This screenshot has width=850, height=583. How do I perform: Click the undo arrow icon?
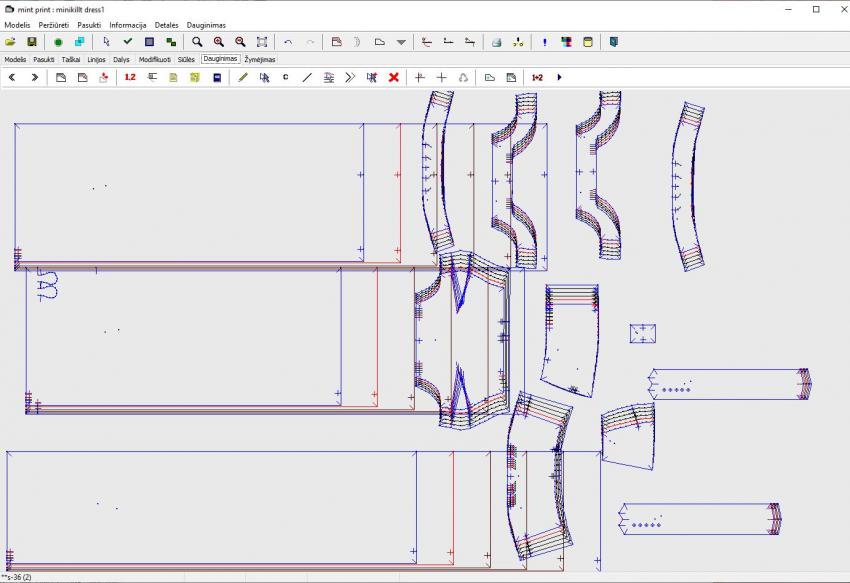coord(288,42)
